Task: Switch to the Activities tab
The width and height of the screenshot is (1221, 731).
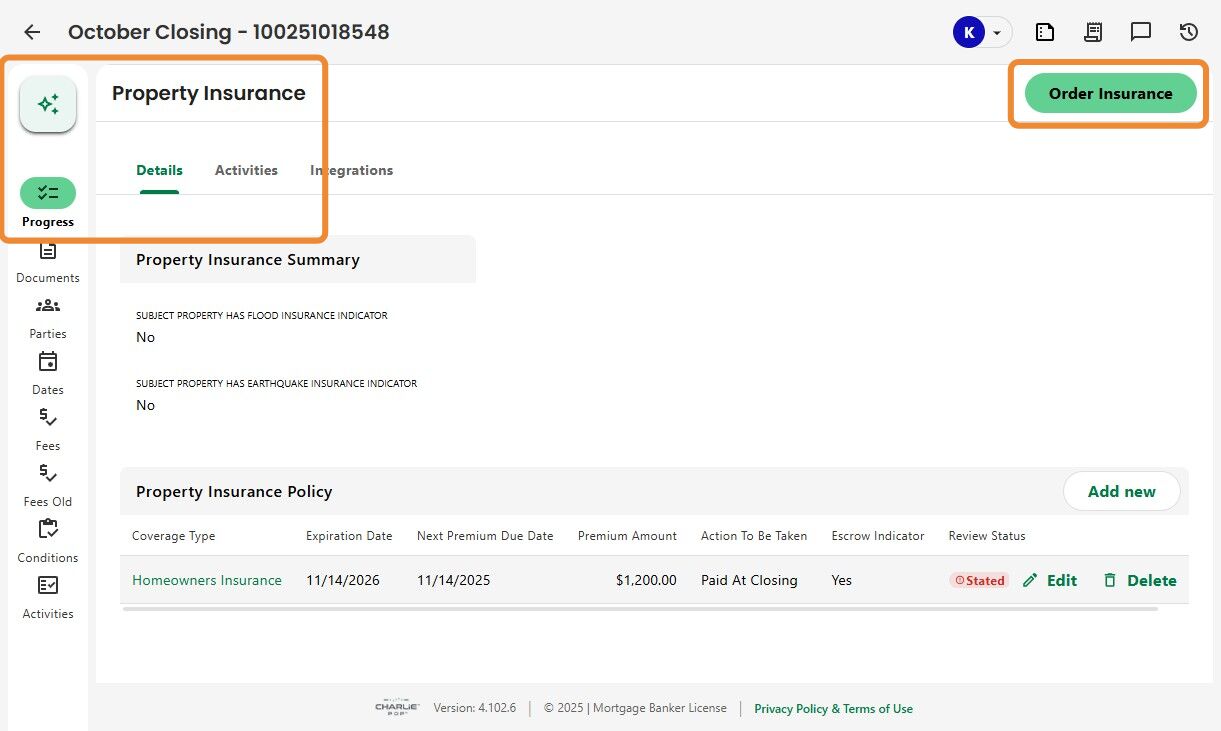Action: click(x=246, y=170)
